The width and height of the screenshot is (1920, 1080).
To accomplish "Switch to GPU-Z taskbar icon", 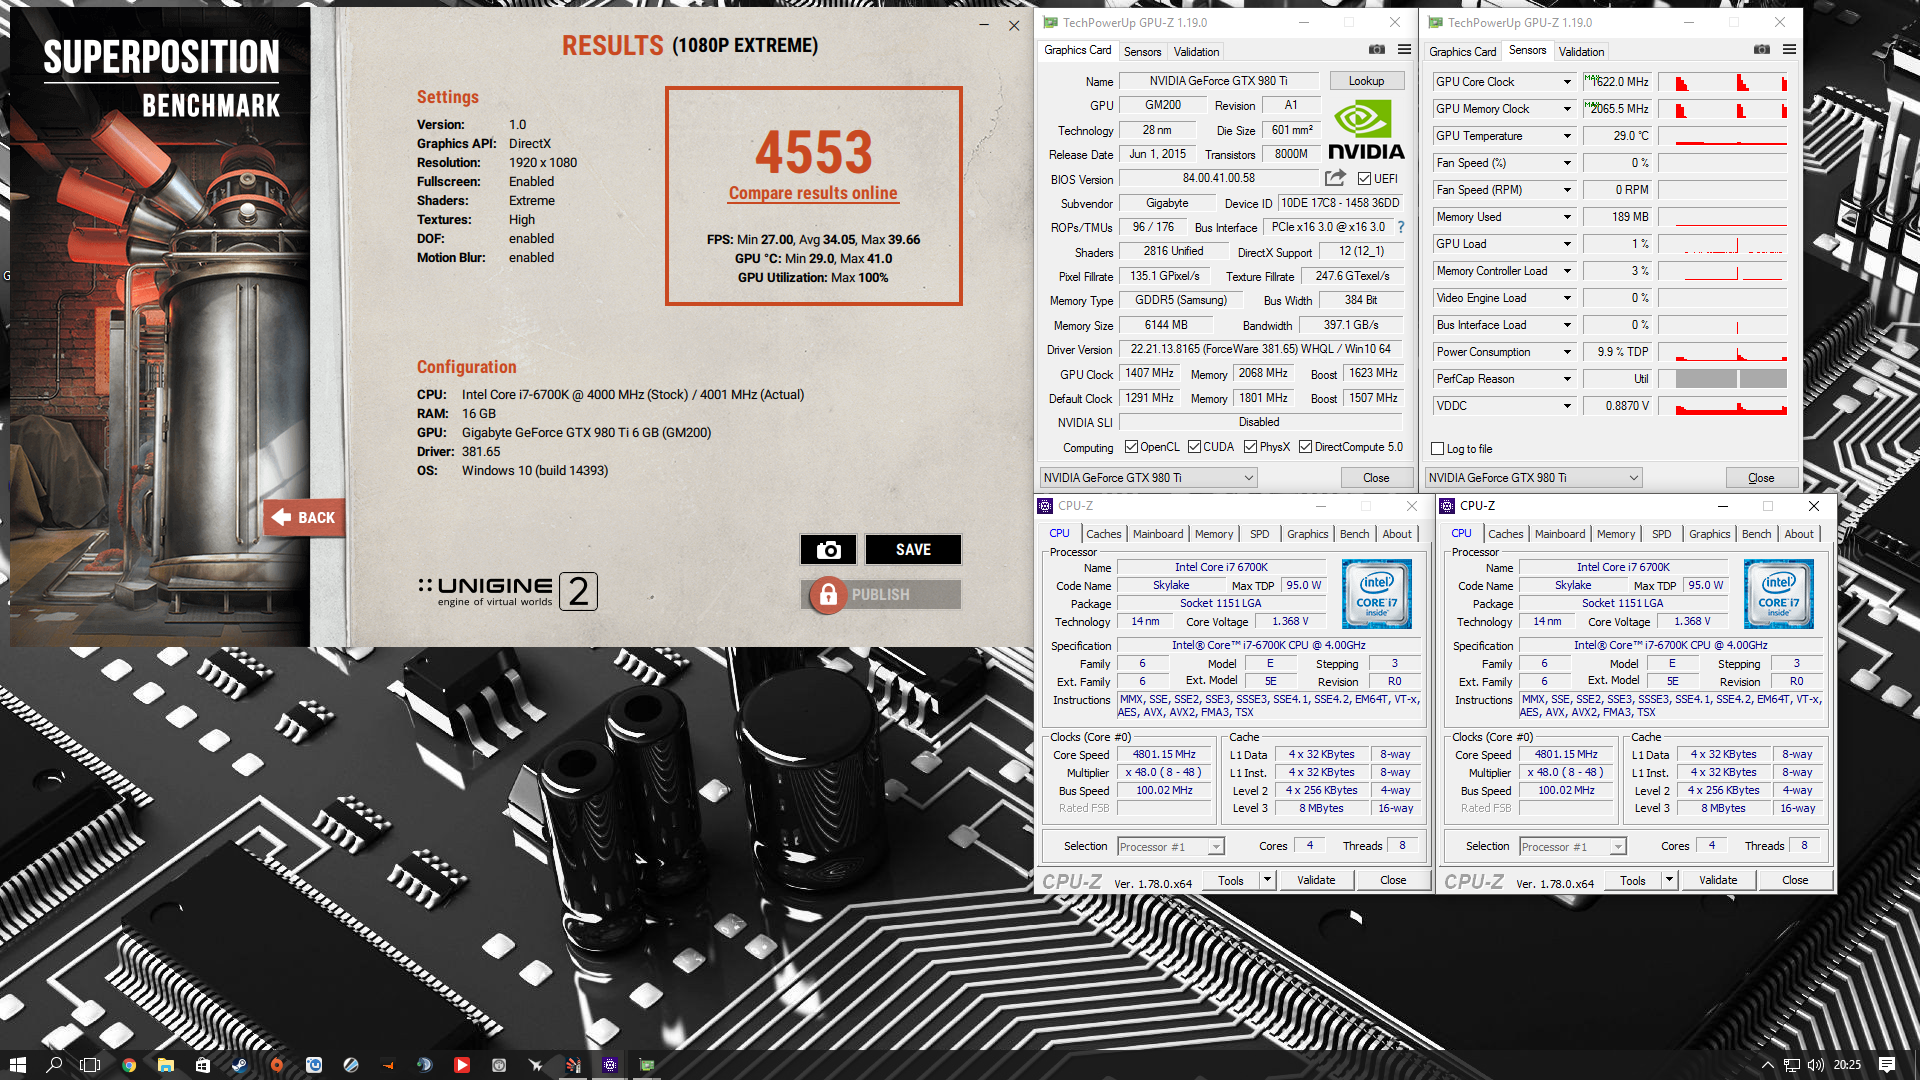I will coord(647,1065).
